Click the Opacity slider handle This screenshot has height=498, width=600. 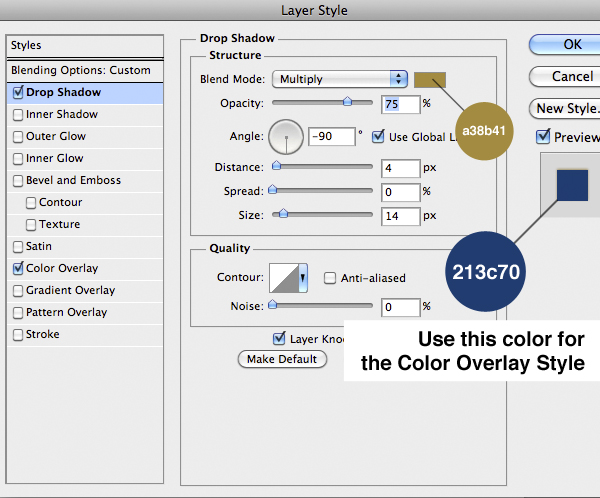pos(348,101)
